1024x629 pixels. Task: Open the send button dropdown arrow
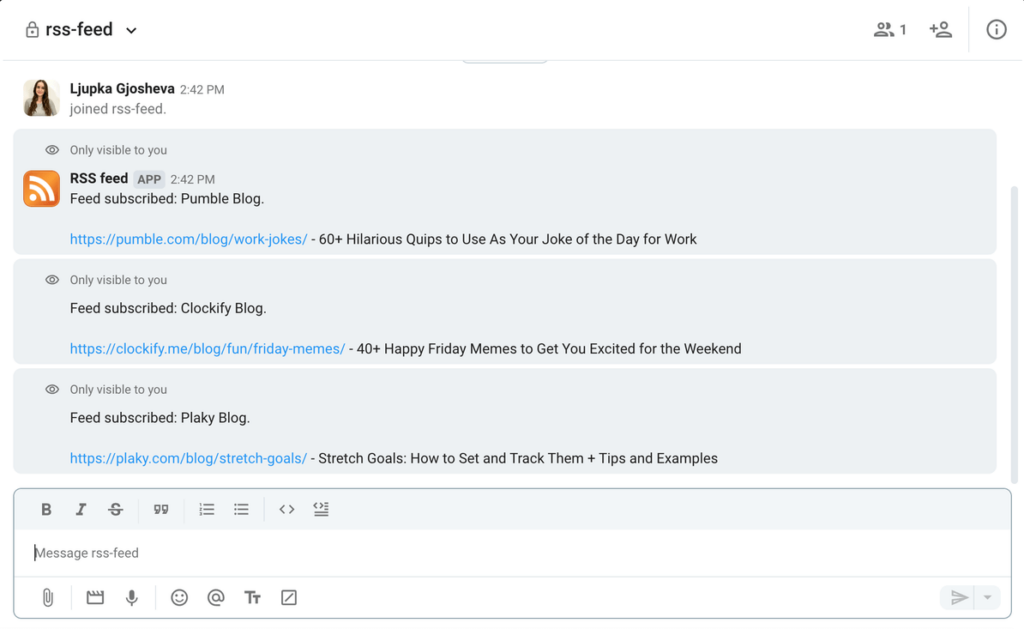click(x=988, y=597)
